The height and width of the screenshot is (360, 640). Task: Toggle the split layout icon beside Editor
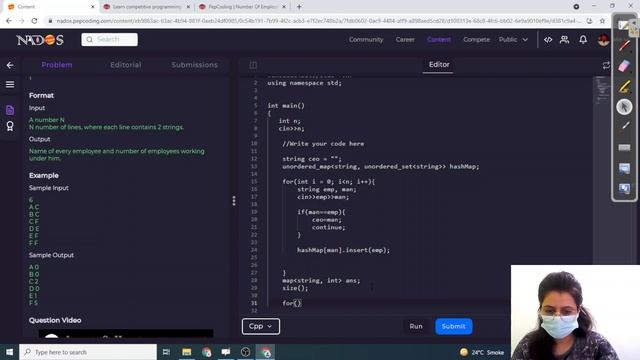[x=253, y=65]
